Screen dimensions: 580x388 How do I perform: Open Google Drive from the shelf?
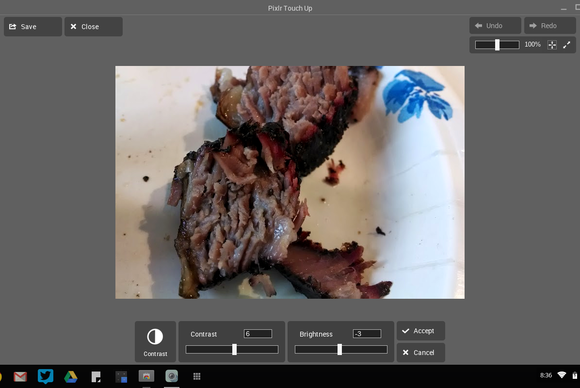(71, 377)
